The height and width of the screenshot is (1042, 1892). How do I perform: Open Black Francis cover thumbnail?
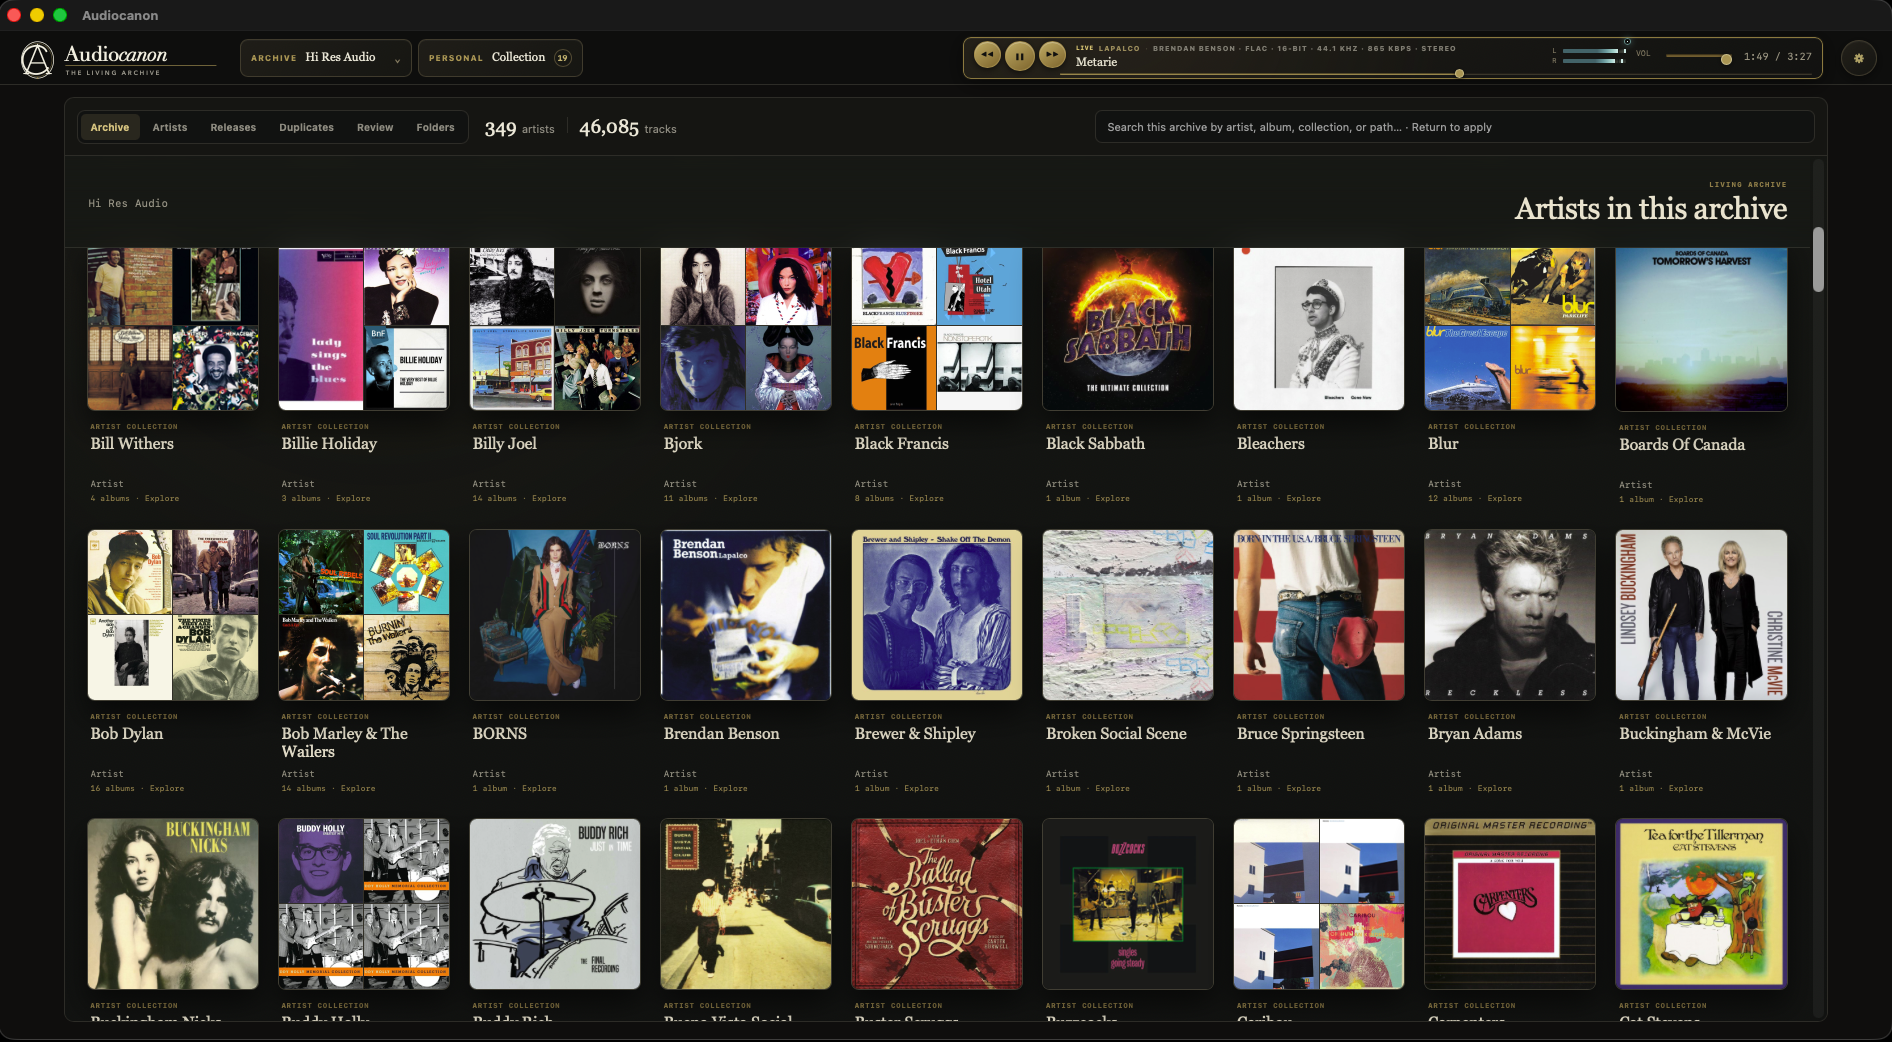[x=937, y=329]
